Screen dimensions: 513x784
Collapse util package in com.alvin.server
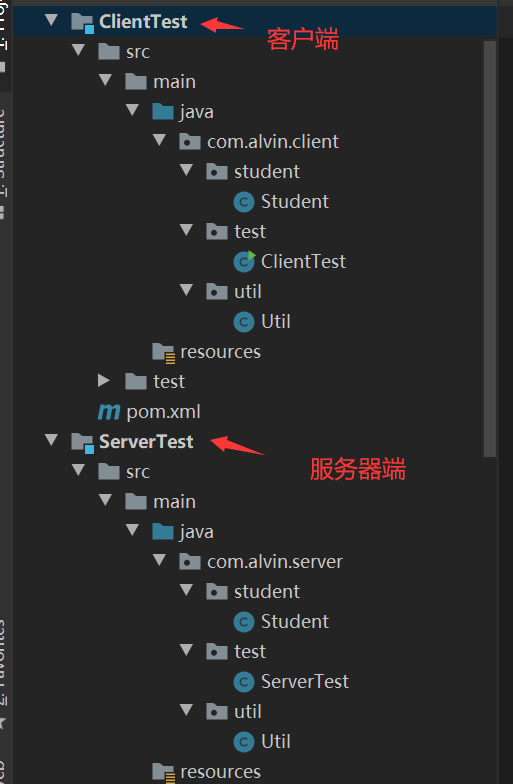(186, 710)
